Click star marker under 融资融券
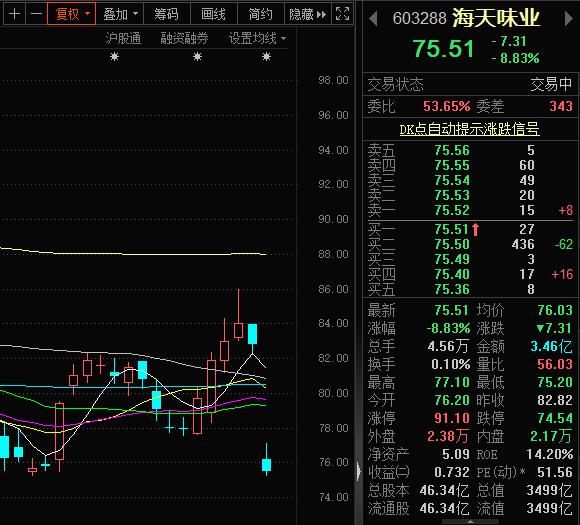The height and width of the screenshot is (525, 580). tap(198, 57)
